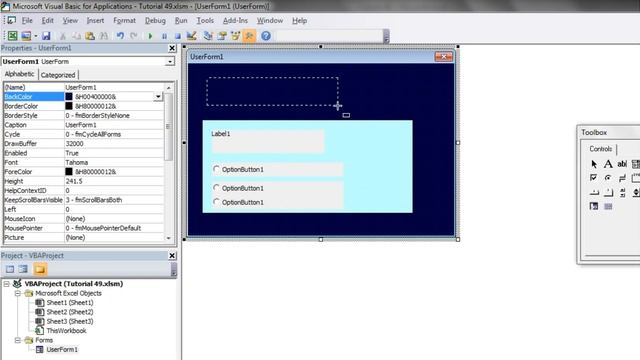The height and width of the screenshot is (360, 640).
Task: Close the Properties panel
Action: click(172, 48)
